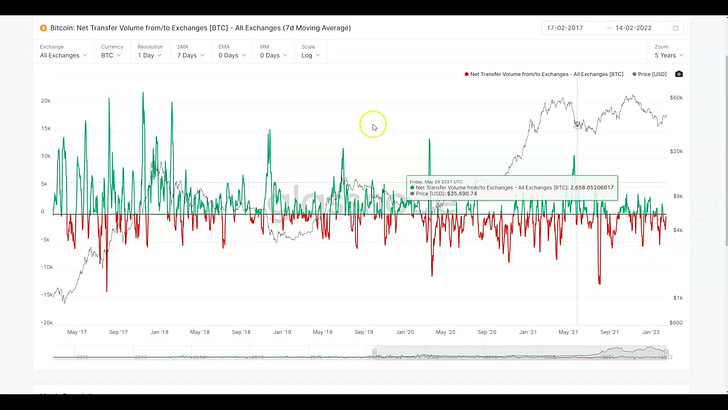
Task: Click the start date field 17-02-2017
Action: pyautogui.click(x=565, y=28)
